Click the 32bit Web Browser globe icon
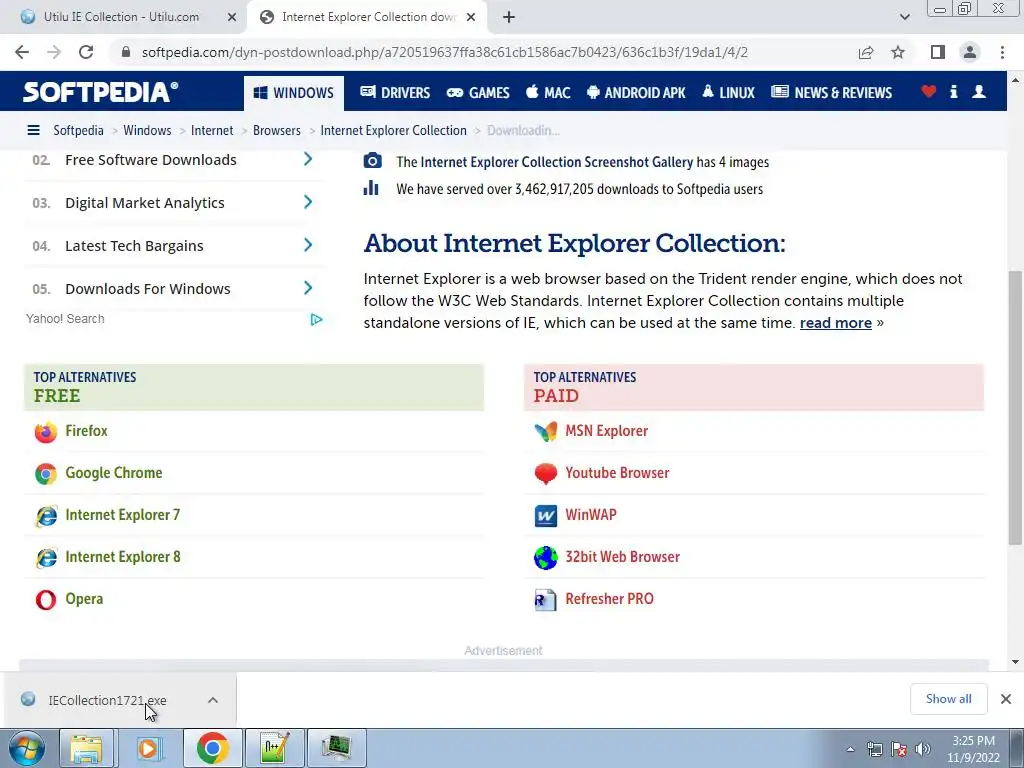1024x768 pixels. click(x=545, y=557)
